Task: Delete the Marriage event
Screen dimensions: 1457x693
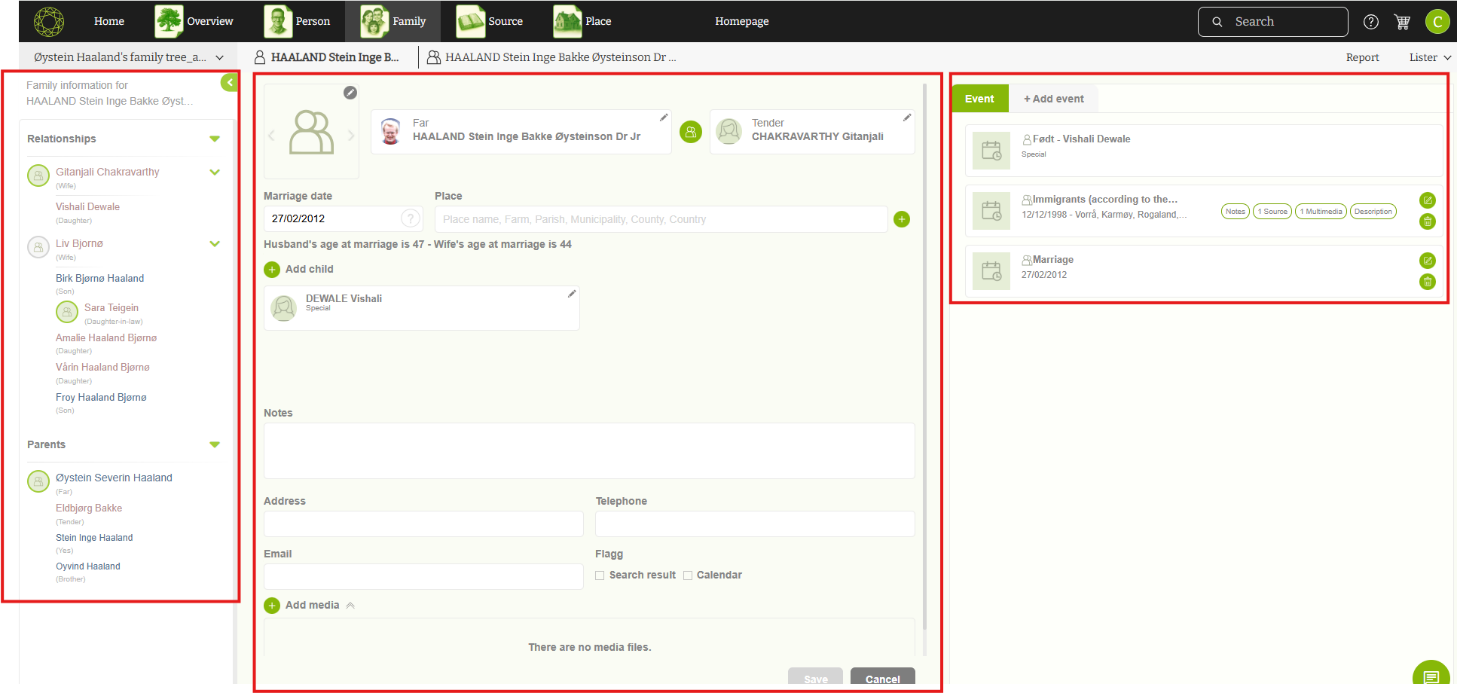Action: pyautogui.click(x=1427, y=282)
